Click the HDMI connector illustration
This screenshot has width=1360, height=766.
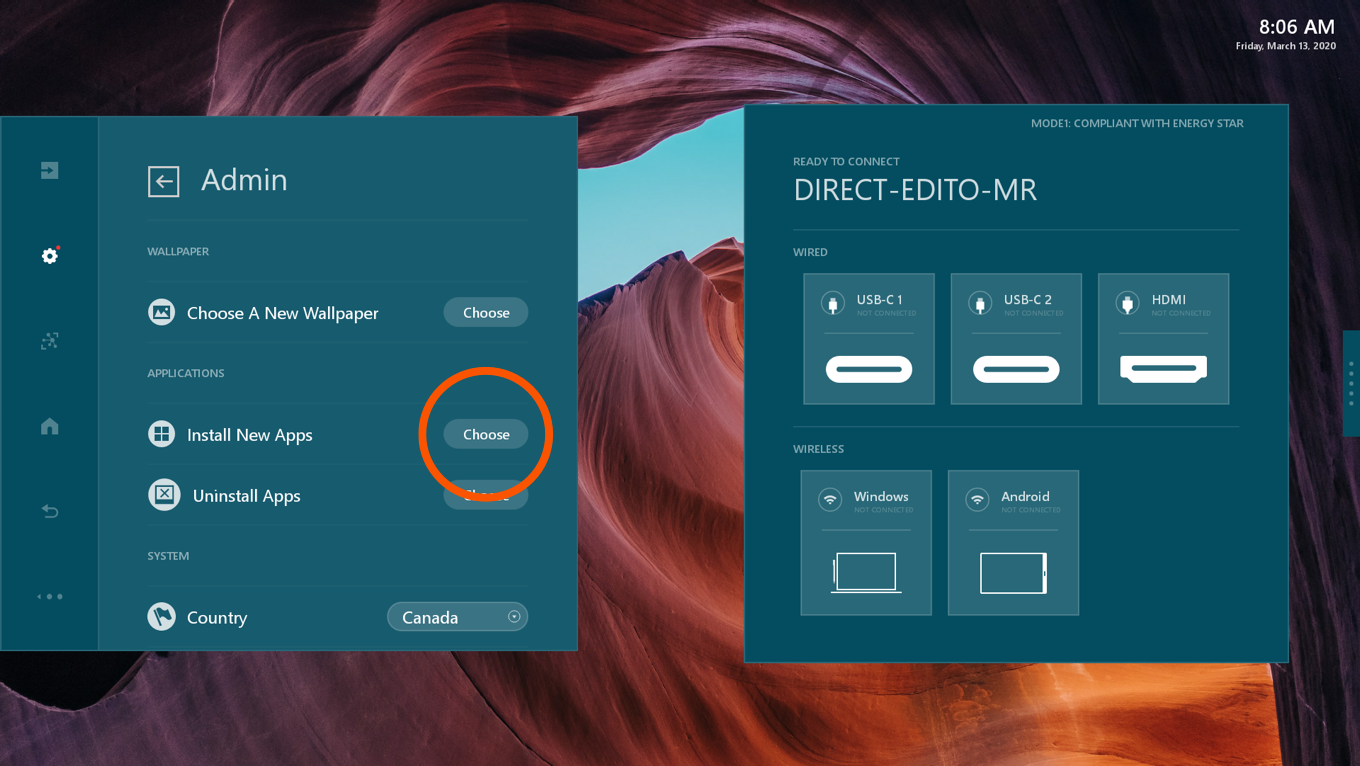pos(1163,369)
